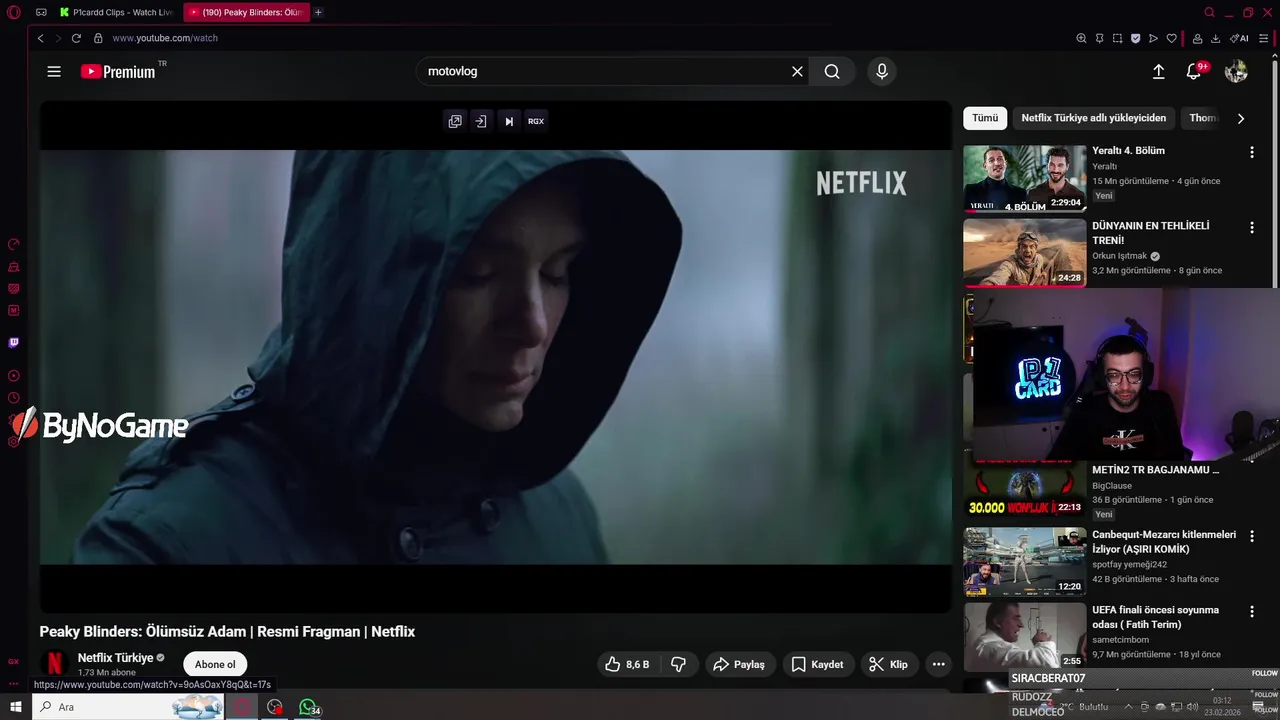Click the Ara taskbar search box
This screenshot has height=720, width=1280.
click(128, 707)
